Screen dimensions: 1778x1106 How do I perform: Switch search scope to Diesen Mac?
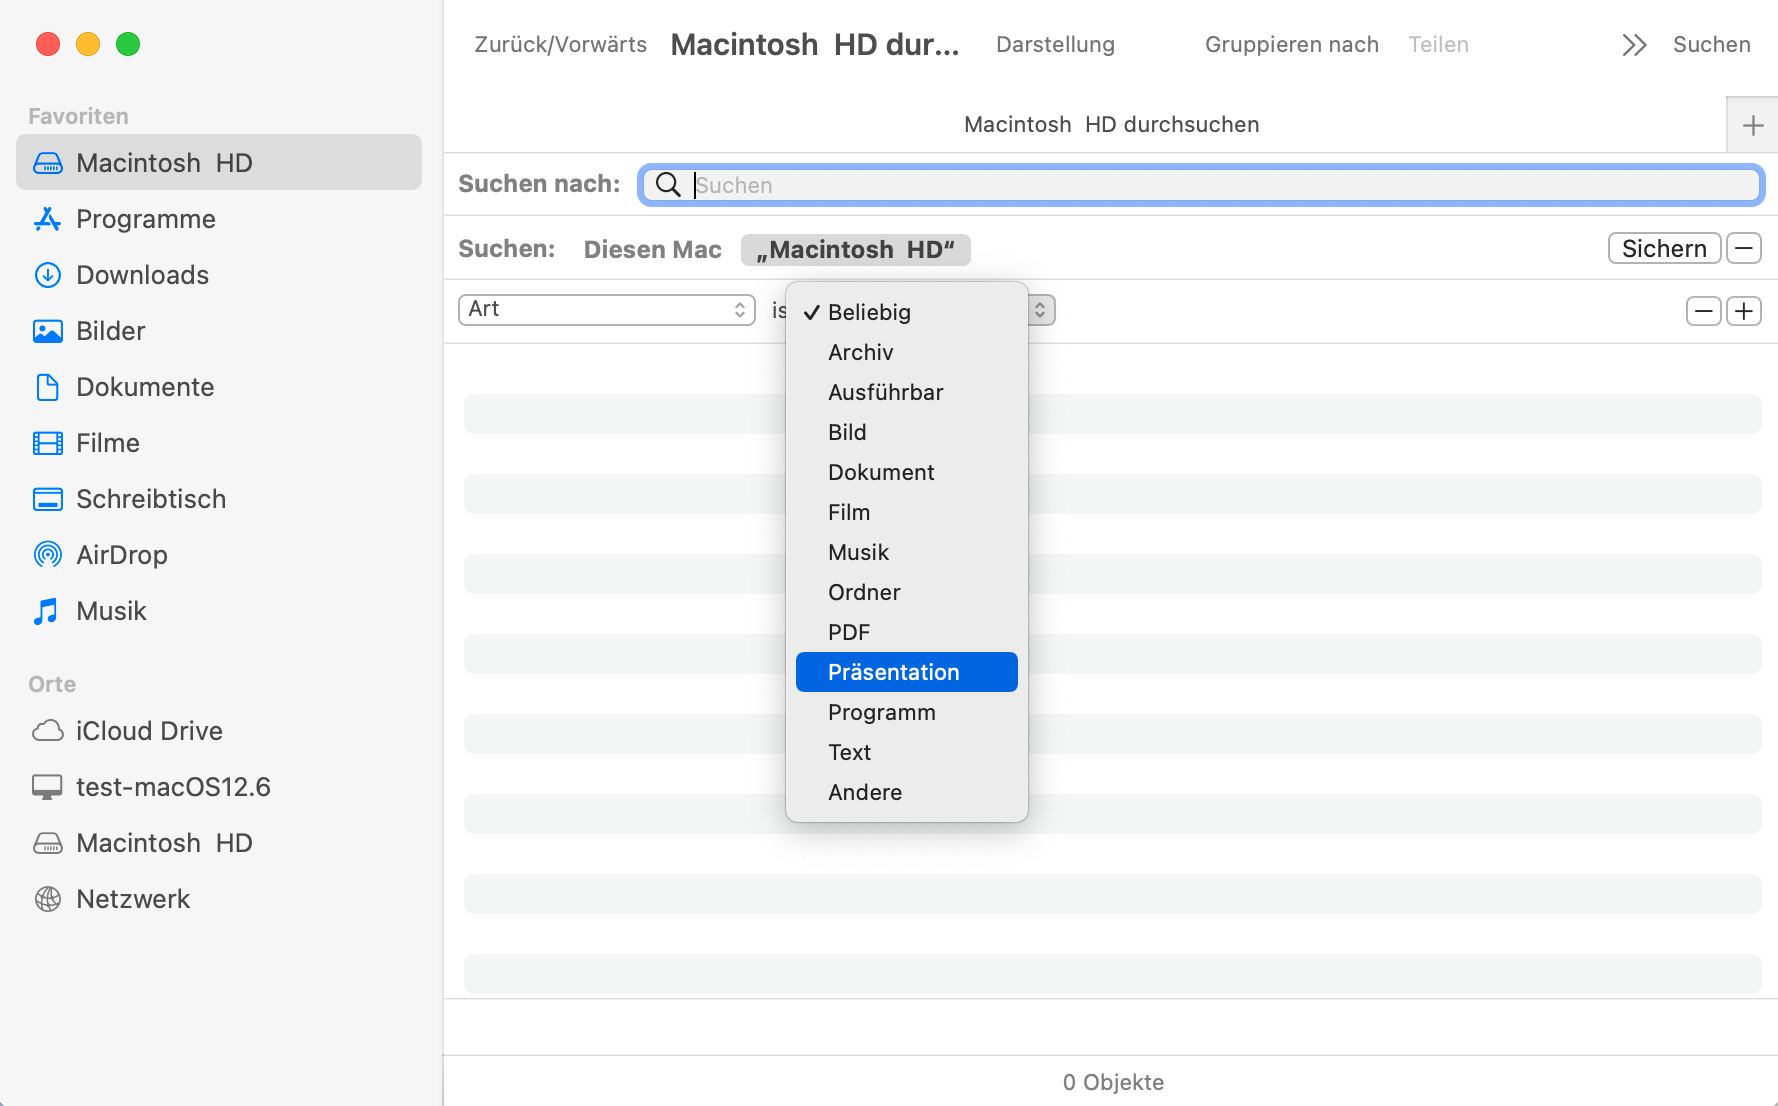[x=652, y=249]
